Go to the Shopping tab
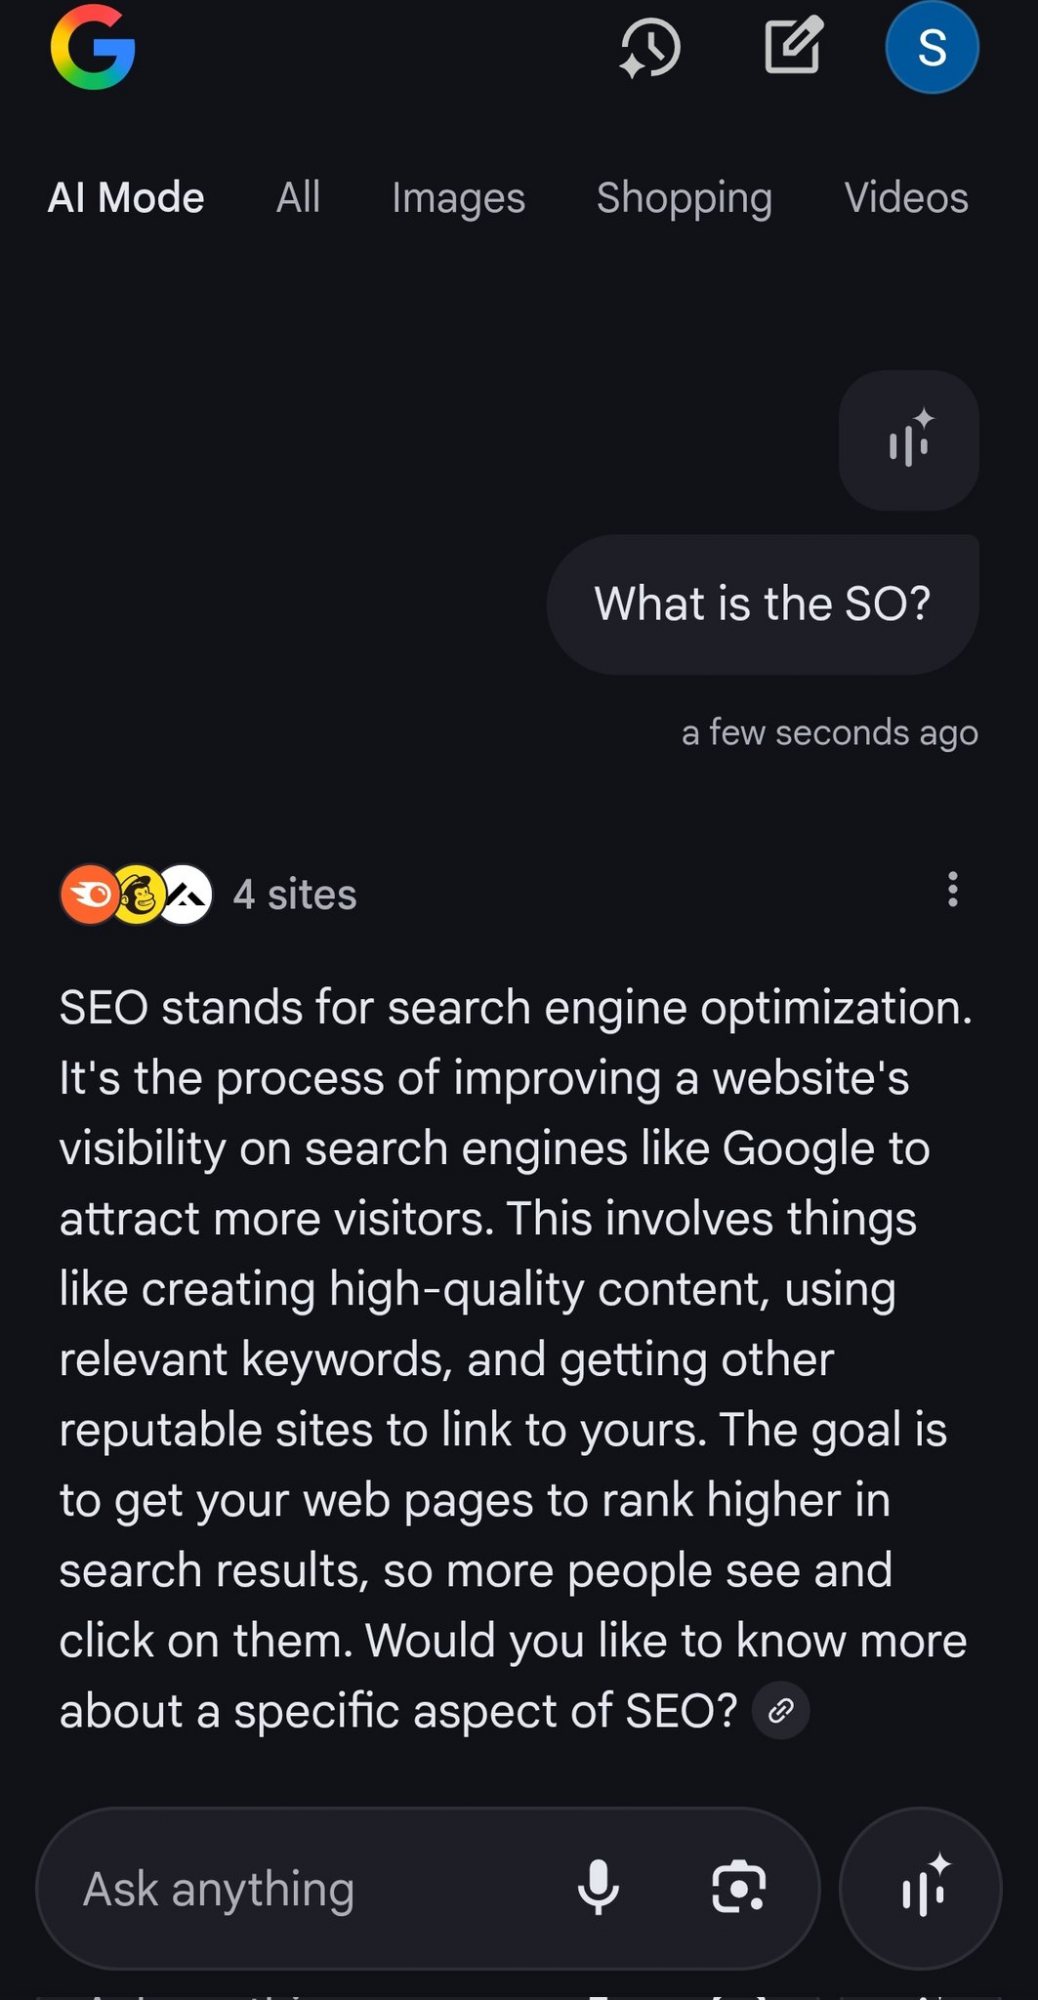 click(684, 198)
